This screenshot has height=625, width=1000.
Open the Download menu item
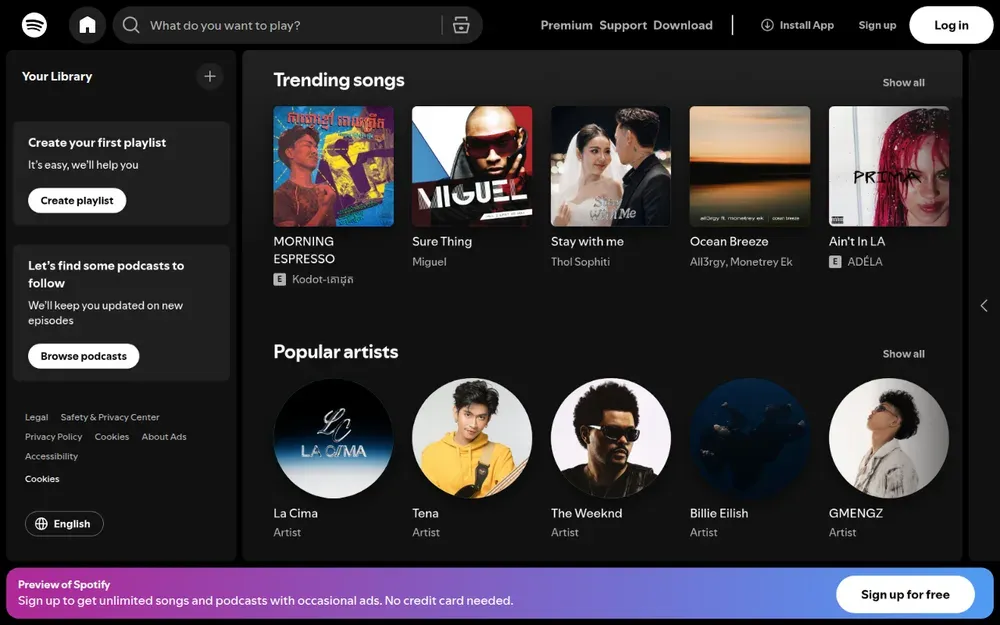pyautogui.click(x=682, y=26)
